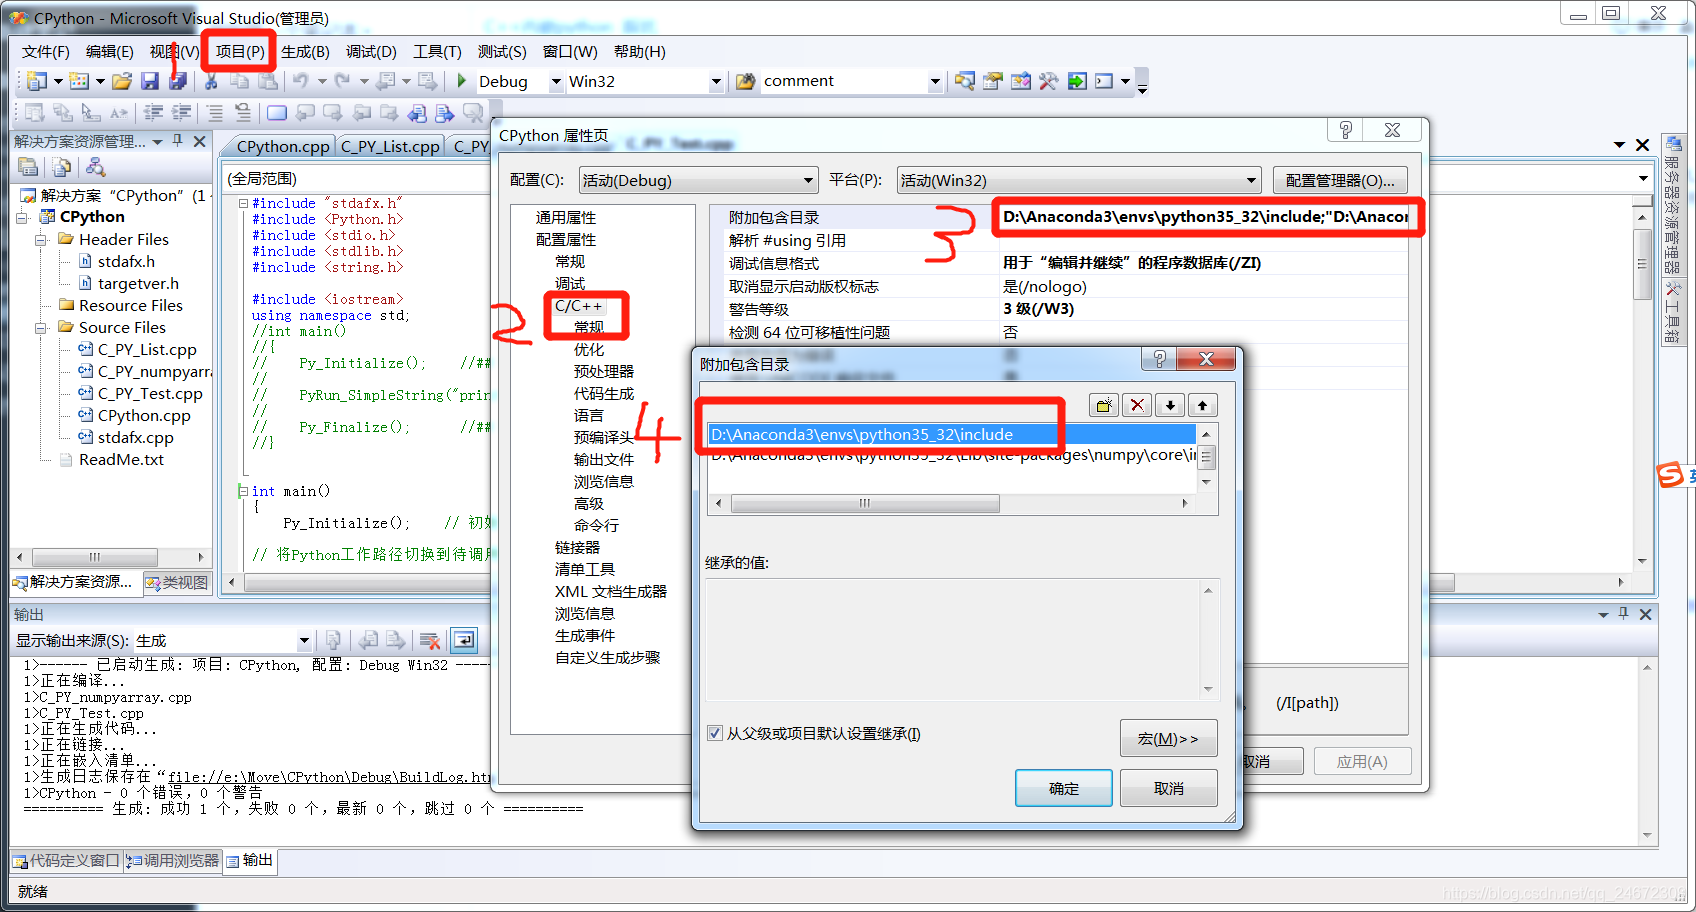
Task: Open the BuildLog file link in output
Action: (329, 777)
